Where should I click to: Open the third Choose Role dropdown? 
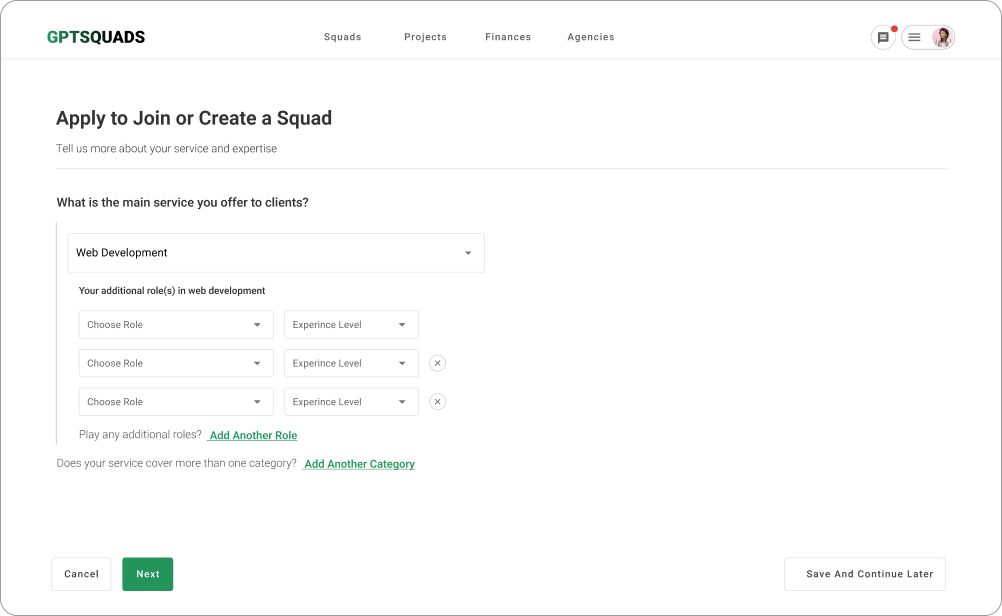pyautogui.click(x=176, y=402)
